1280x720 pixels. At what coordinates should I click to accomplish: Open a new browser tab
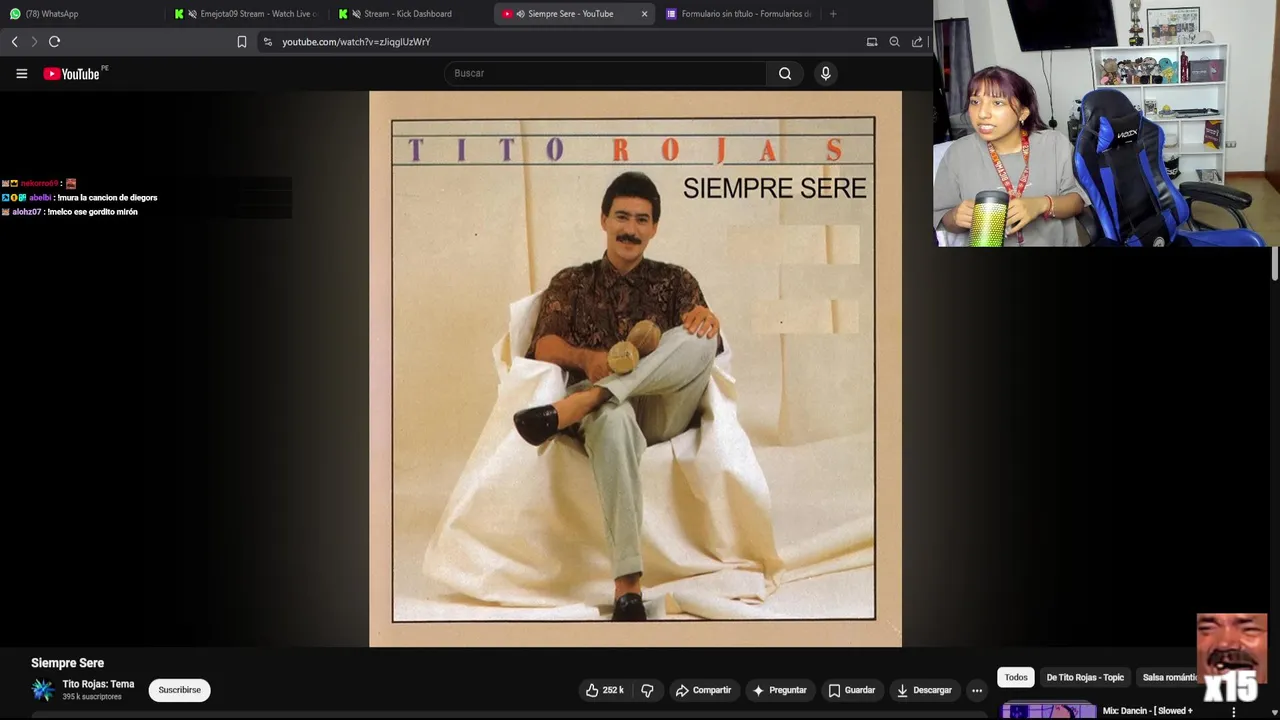click(832, 14)
